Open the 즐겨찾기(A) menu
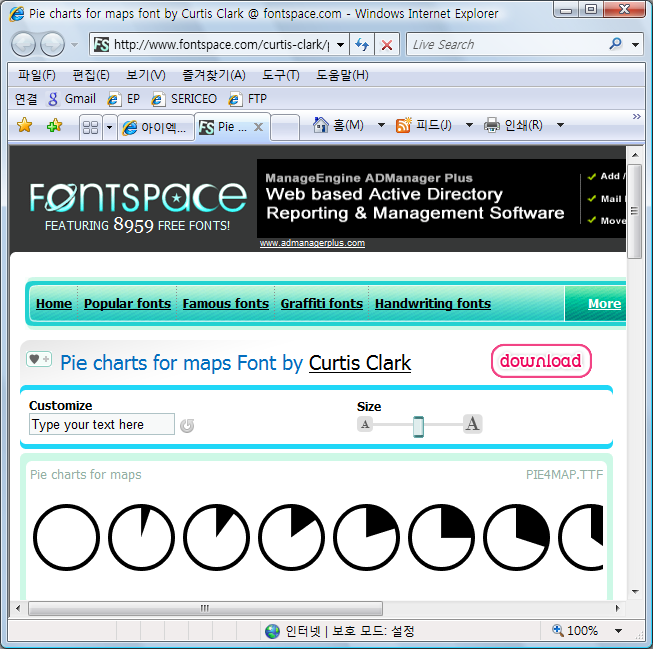This screenshot has height=649, width=653. (214, 75)
